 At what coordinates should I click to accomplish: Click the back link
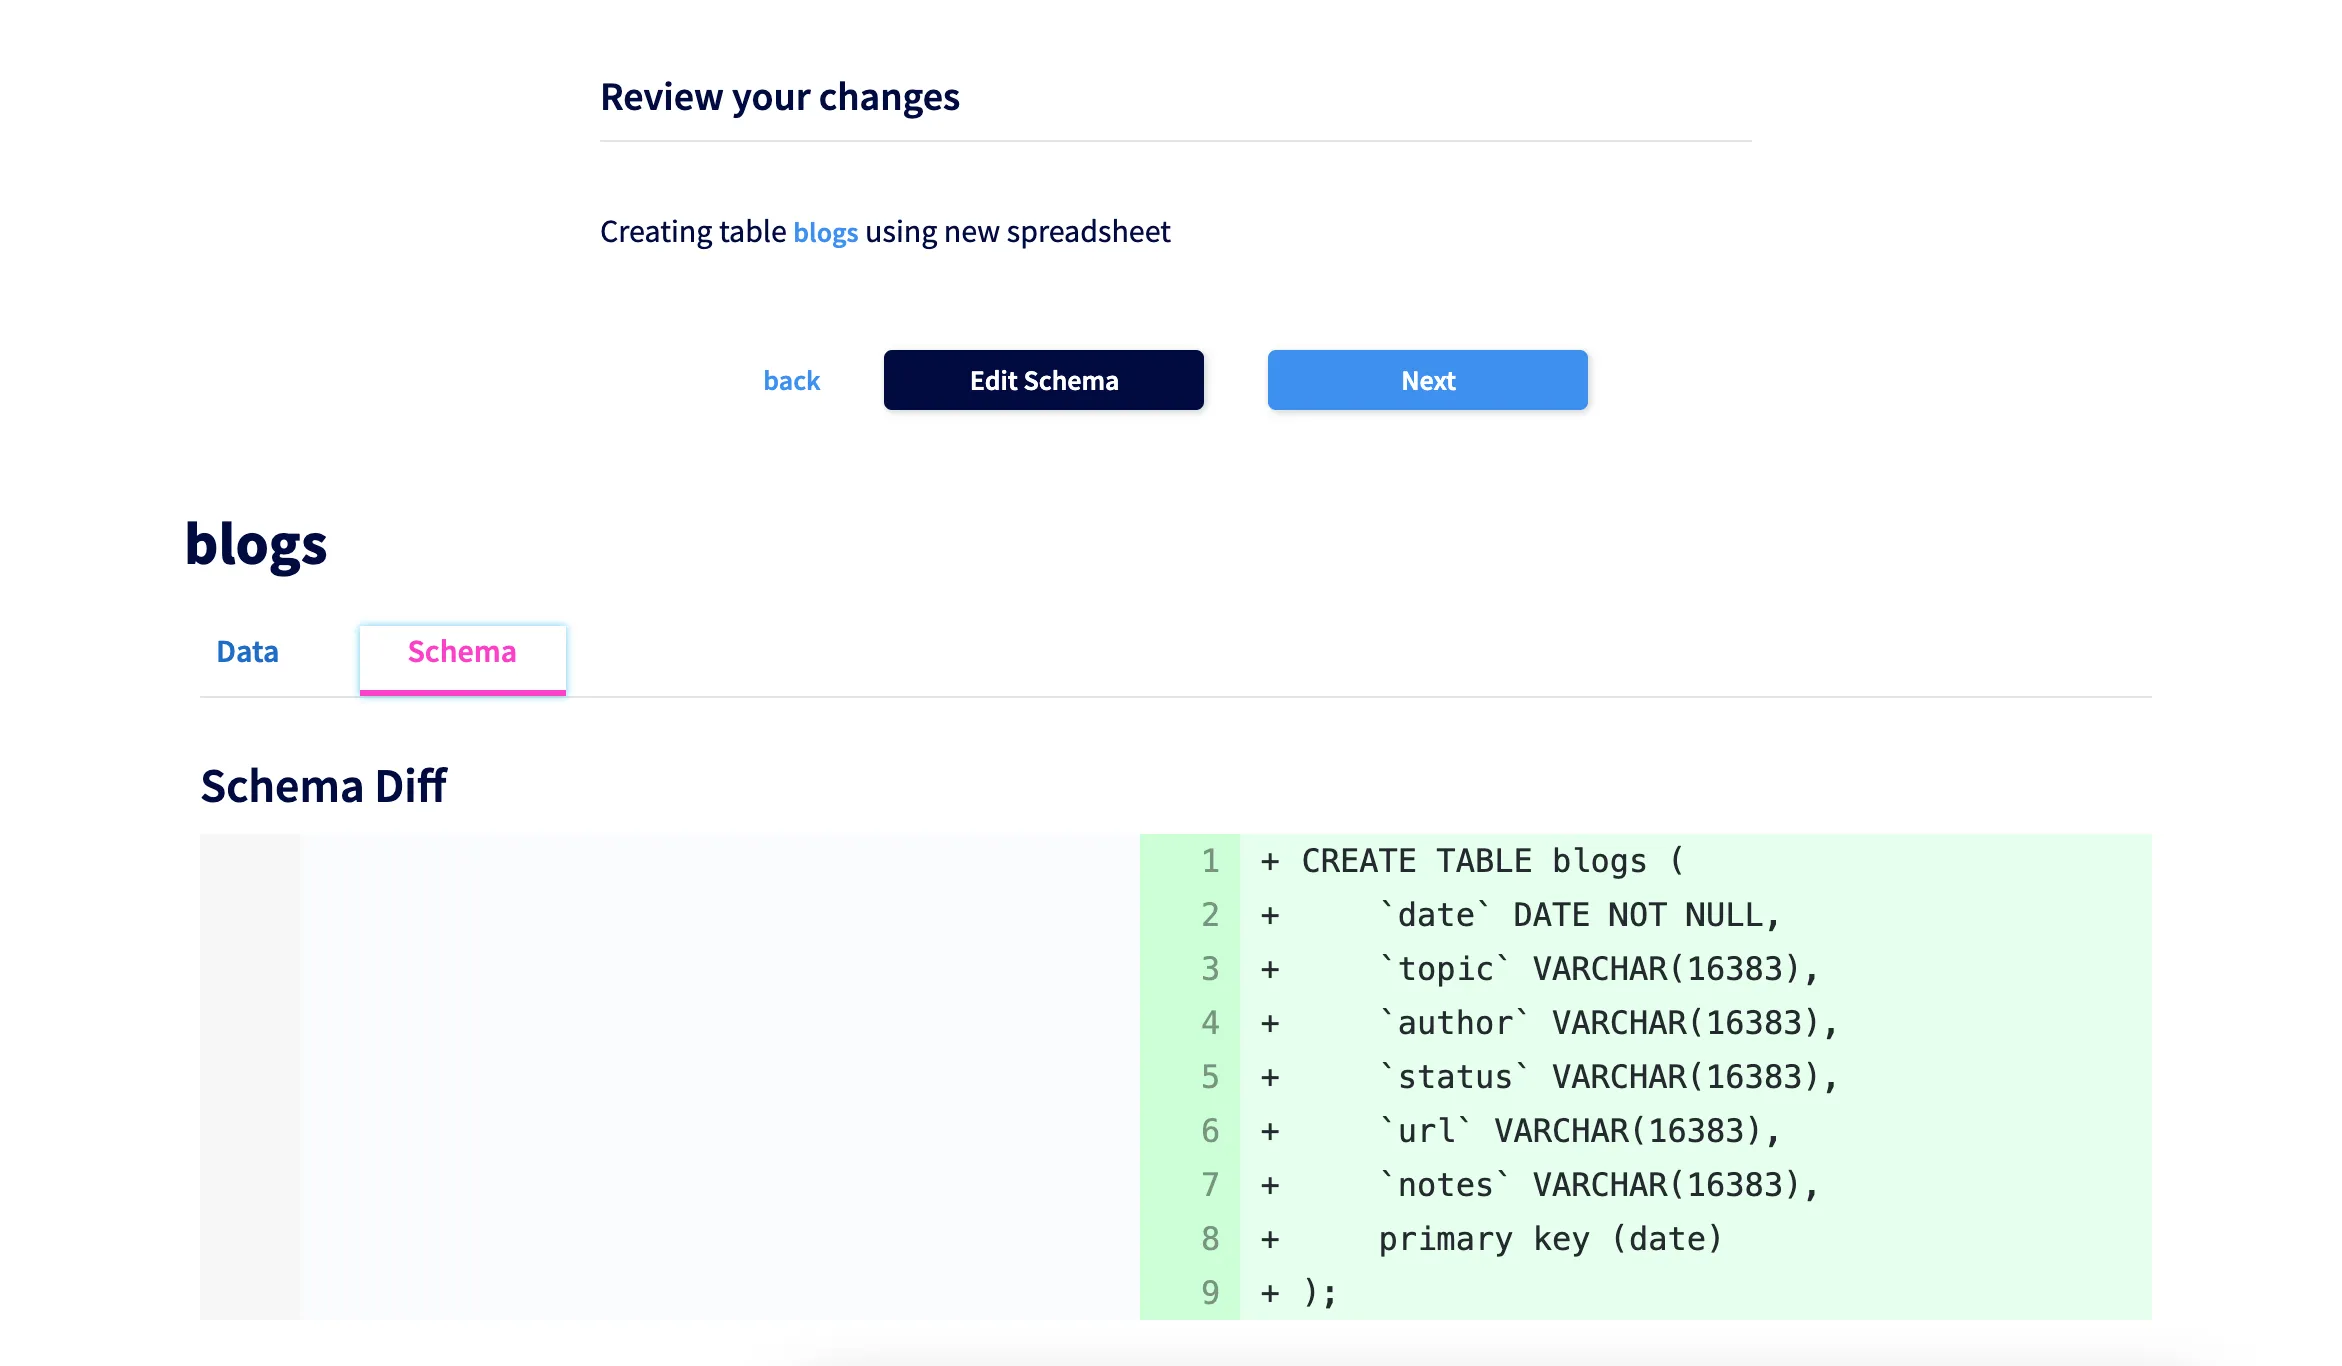point(791,381)
